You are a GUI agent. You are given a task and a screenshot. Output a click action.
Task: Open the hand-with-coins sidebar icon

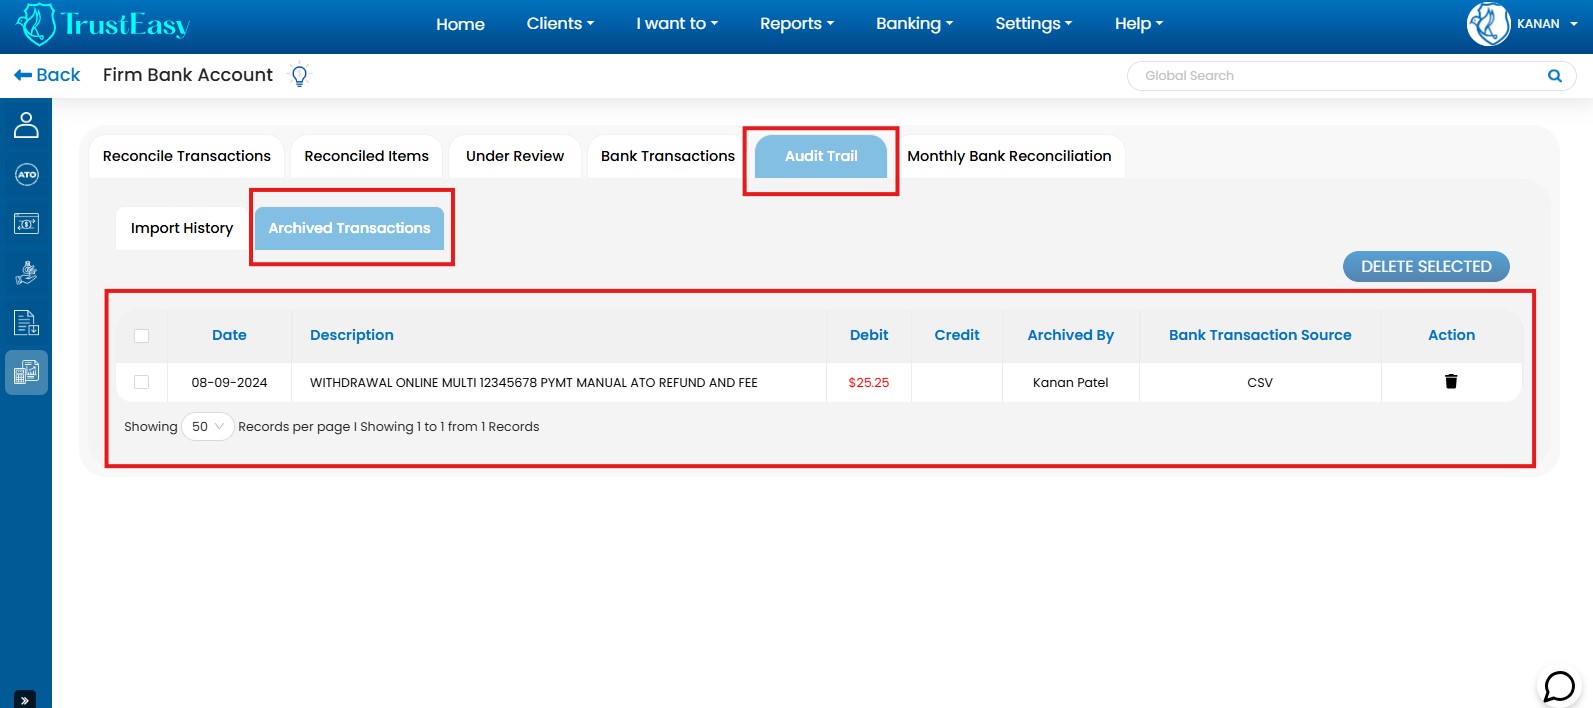26,273
